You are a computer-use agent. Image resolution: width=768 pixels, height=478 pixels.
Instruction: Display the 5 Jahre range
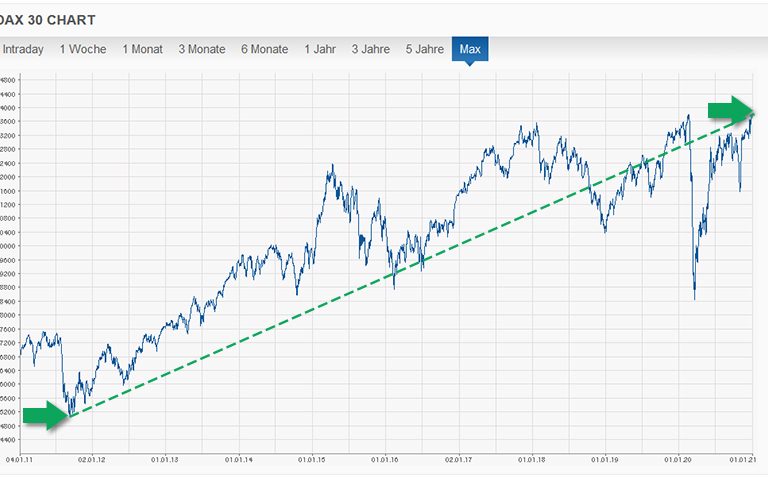coord(424,49)
